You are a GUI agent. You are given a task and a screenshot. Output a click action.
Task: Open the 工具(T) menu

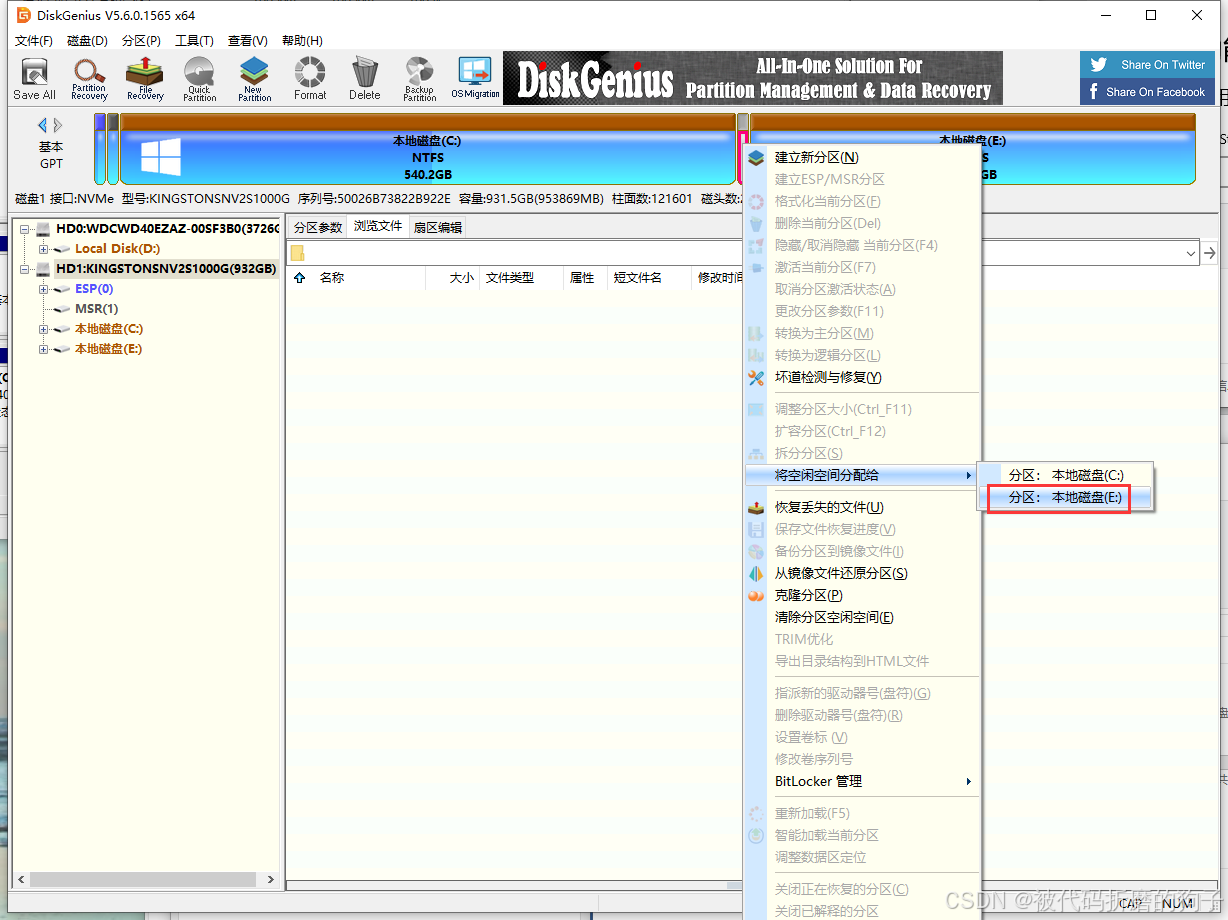click(x=194, y=41)
